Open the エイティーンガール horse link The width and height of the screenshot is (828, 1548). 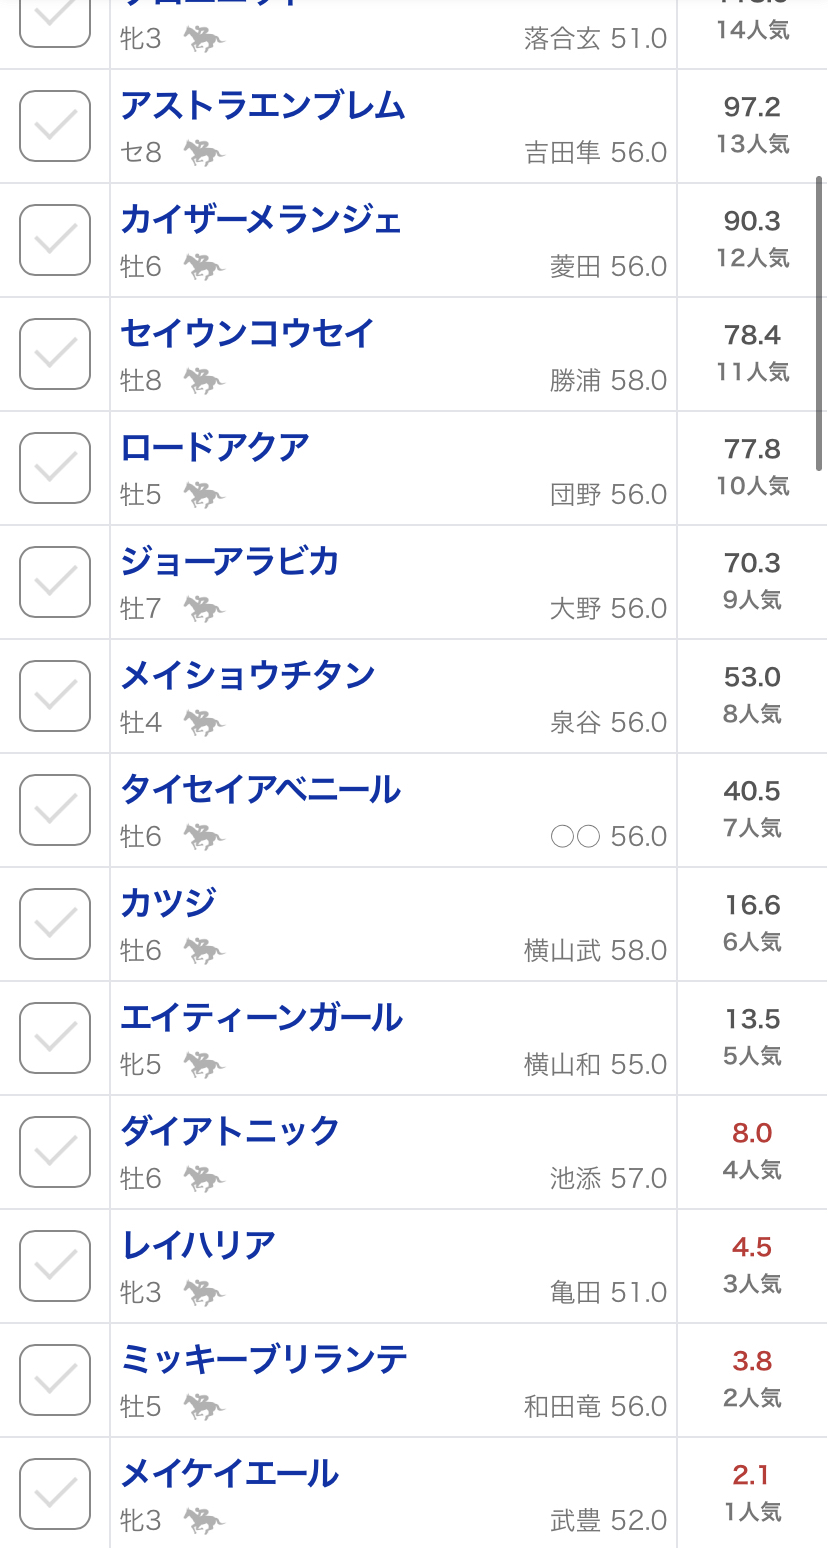tap(261, 1018)
